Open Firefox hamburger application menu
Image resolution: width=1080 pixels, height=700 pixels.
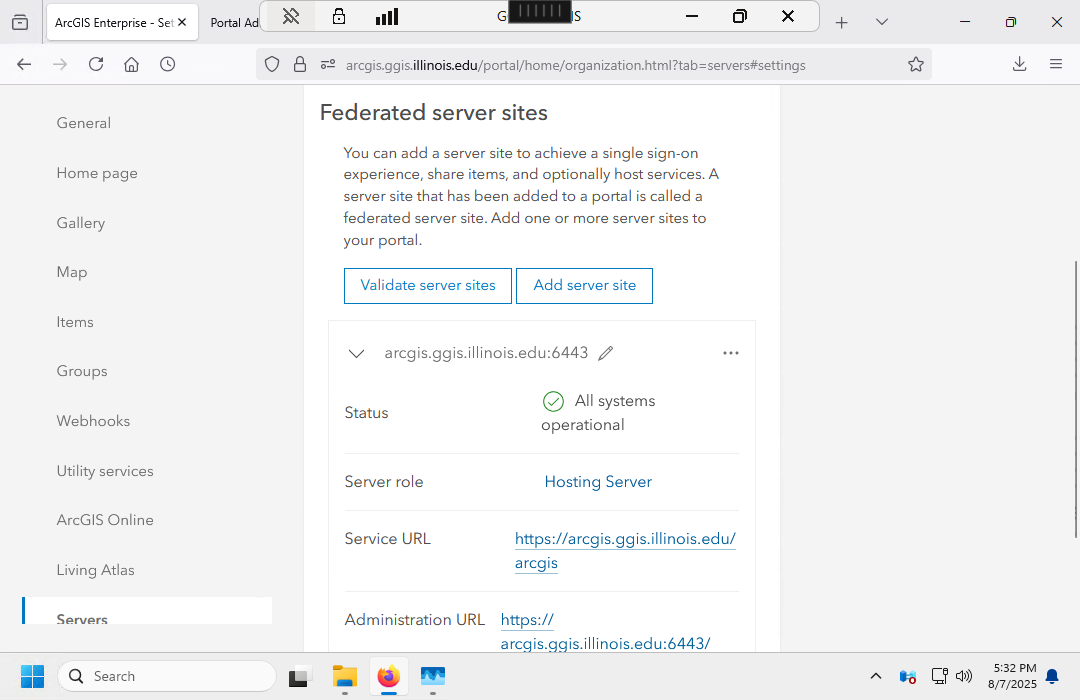click(x=1055, y=64)
